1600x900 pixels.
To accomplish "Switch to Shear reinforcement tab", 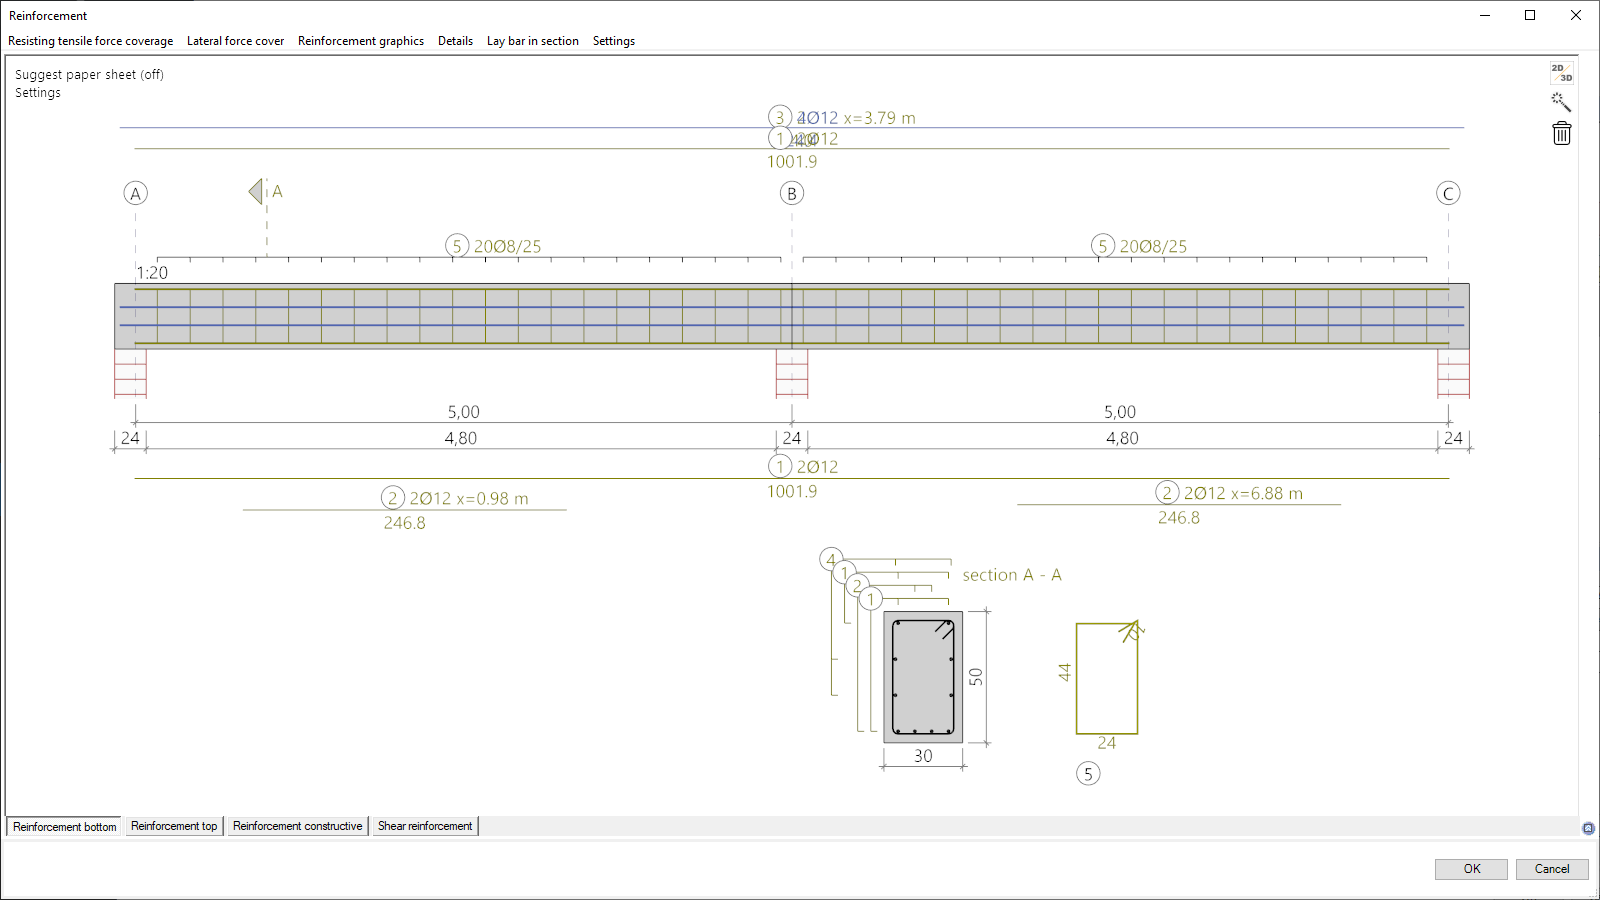I will (x=425, y=826).
